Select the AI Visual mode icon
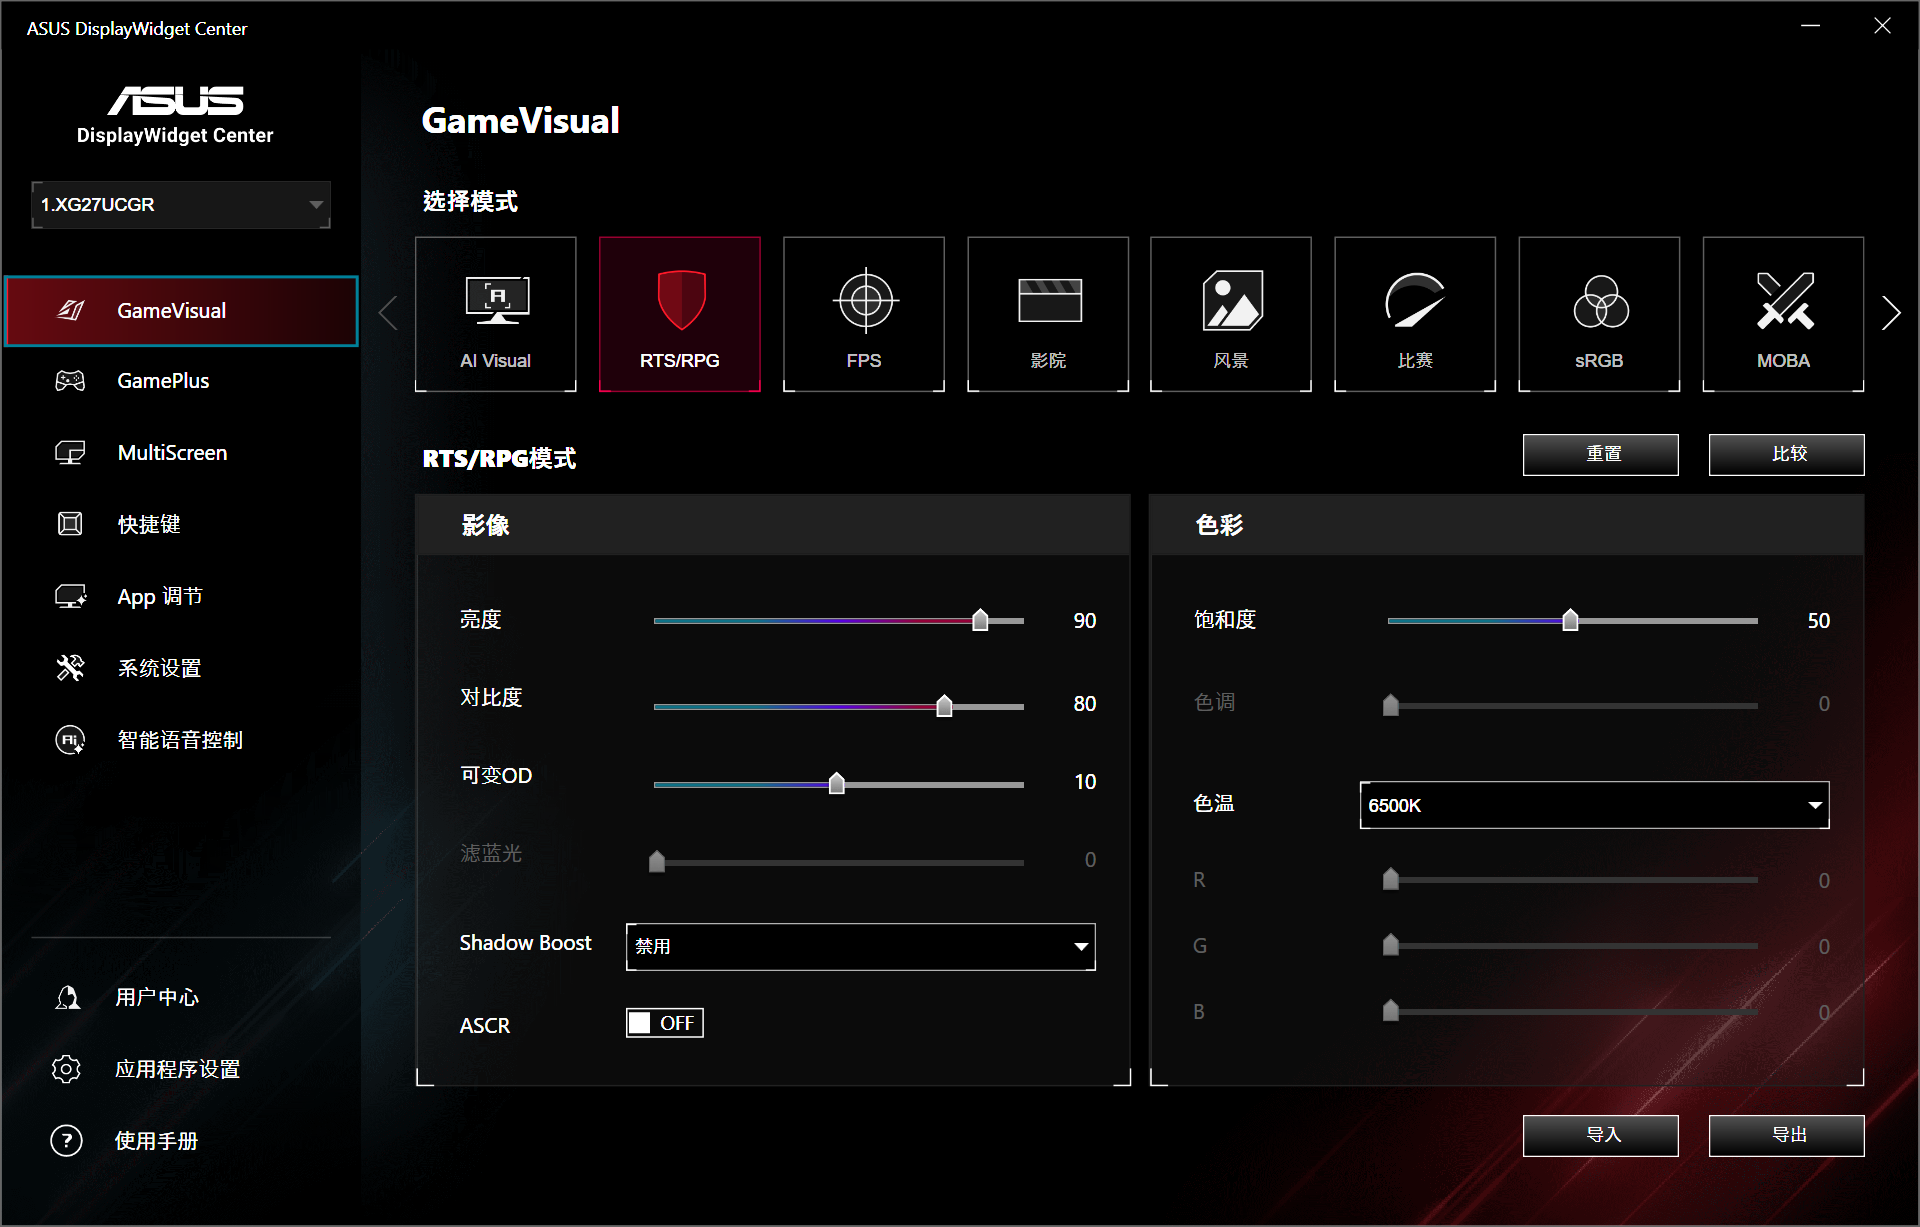 click(495, 313)
